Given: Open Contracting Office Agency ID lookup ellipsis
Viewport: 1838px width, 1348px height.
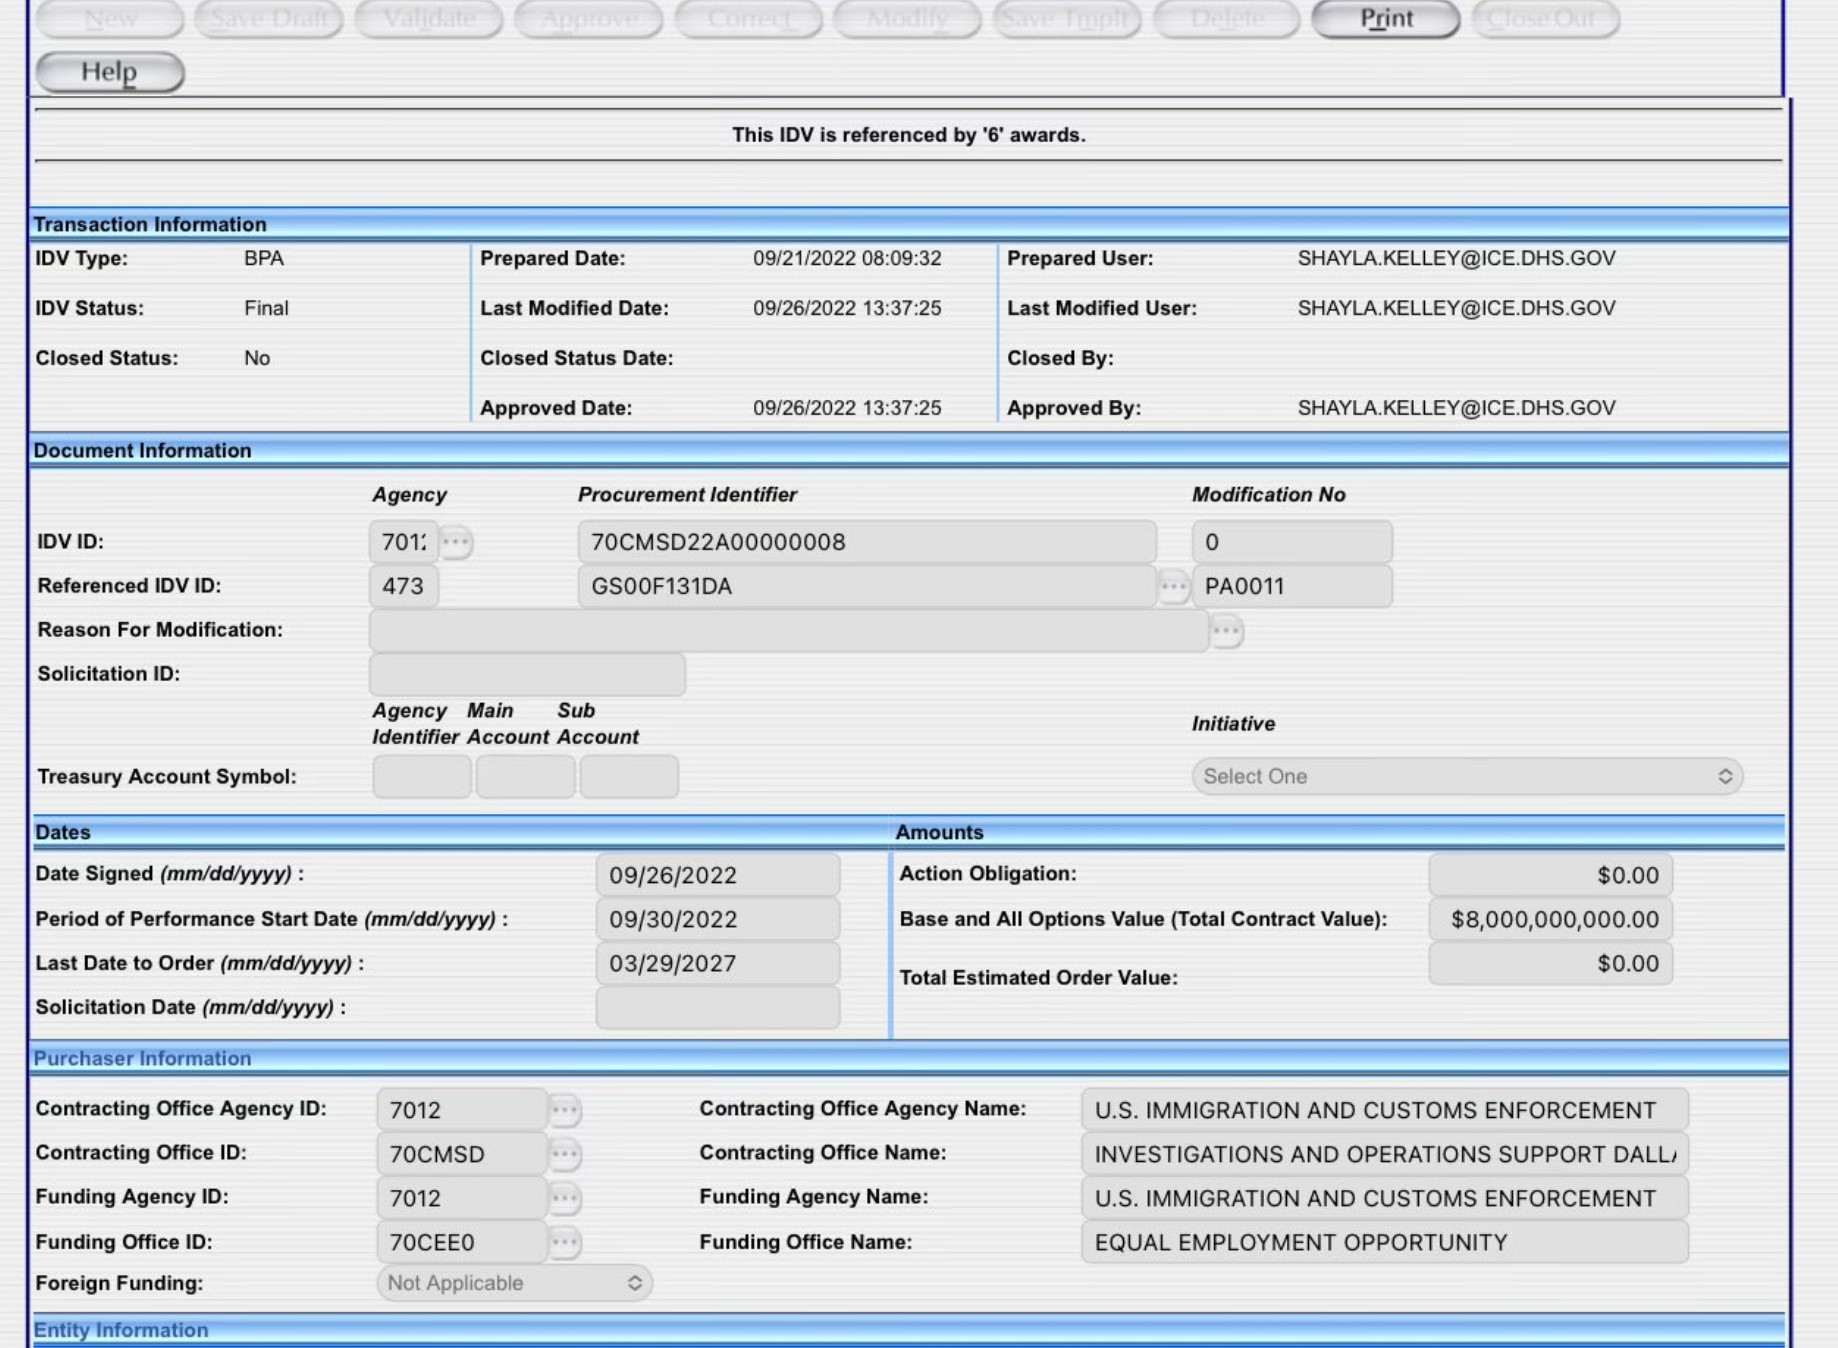Looking at the screenshot, I should 564,1110.
